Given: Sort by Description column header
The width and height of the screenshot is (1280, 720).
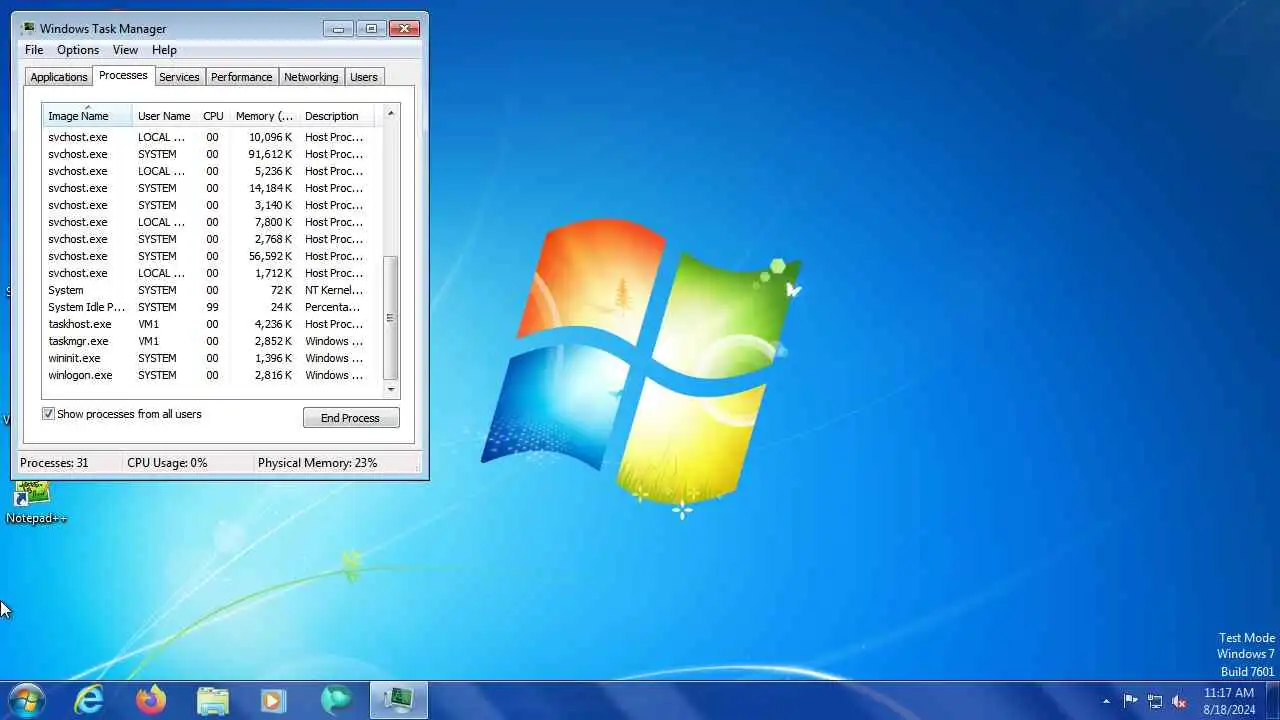Looking at the screenshot, I should click(x=336, y=116).
